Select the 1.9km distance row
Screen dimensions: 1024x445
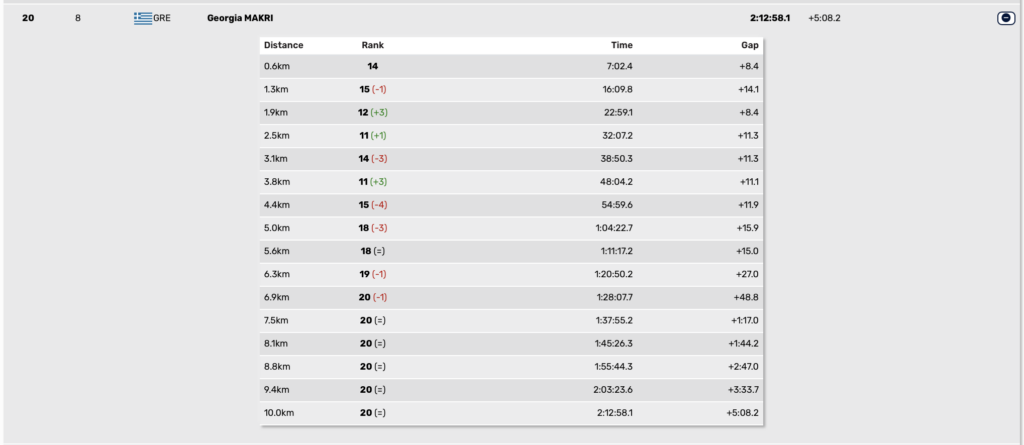(x=511, y=112)
